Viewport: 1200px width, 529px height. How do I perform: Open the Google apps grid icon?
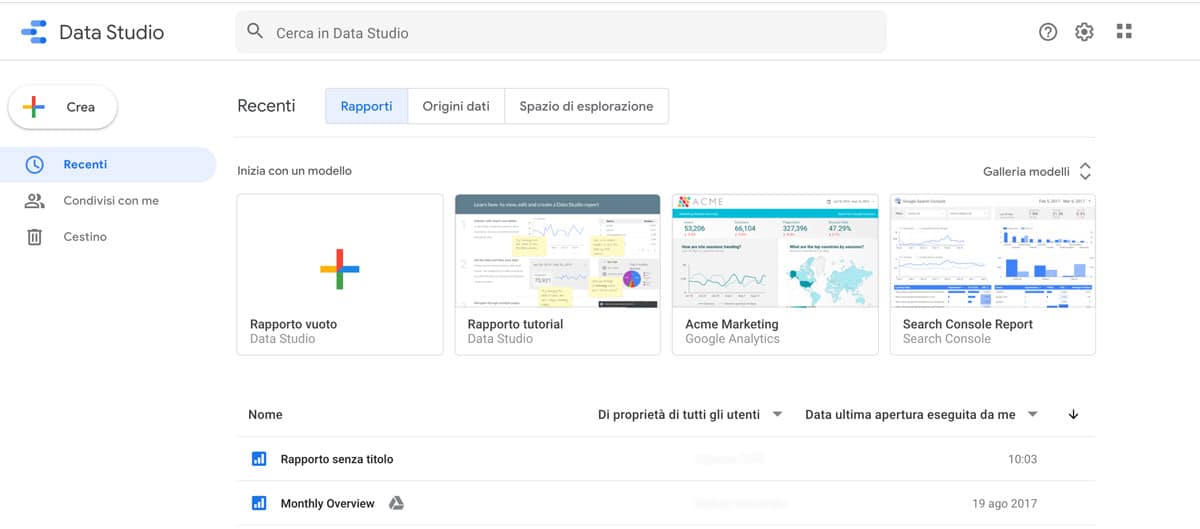[1124, 32]
